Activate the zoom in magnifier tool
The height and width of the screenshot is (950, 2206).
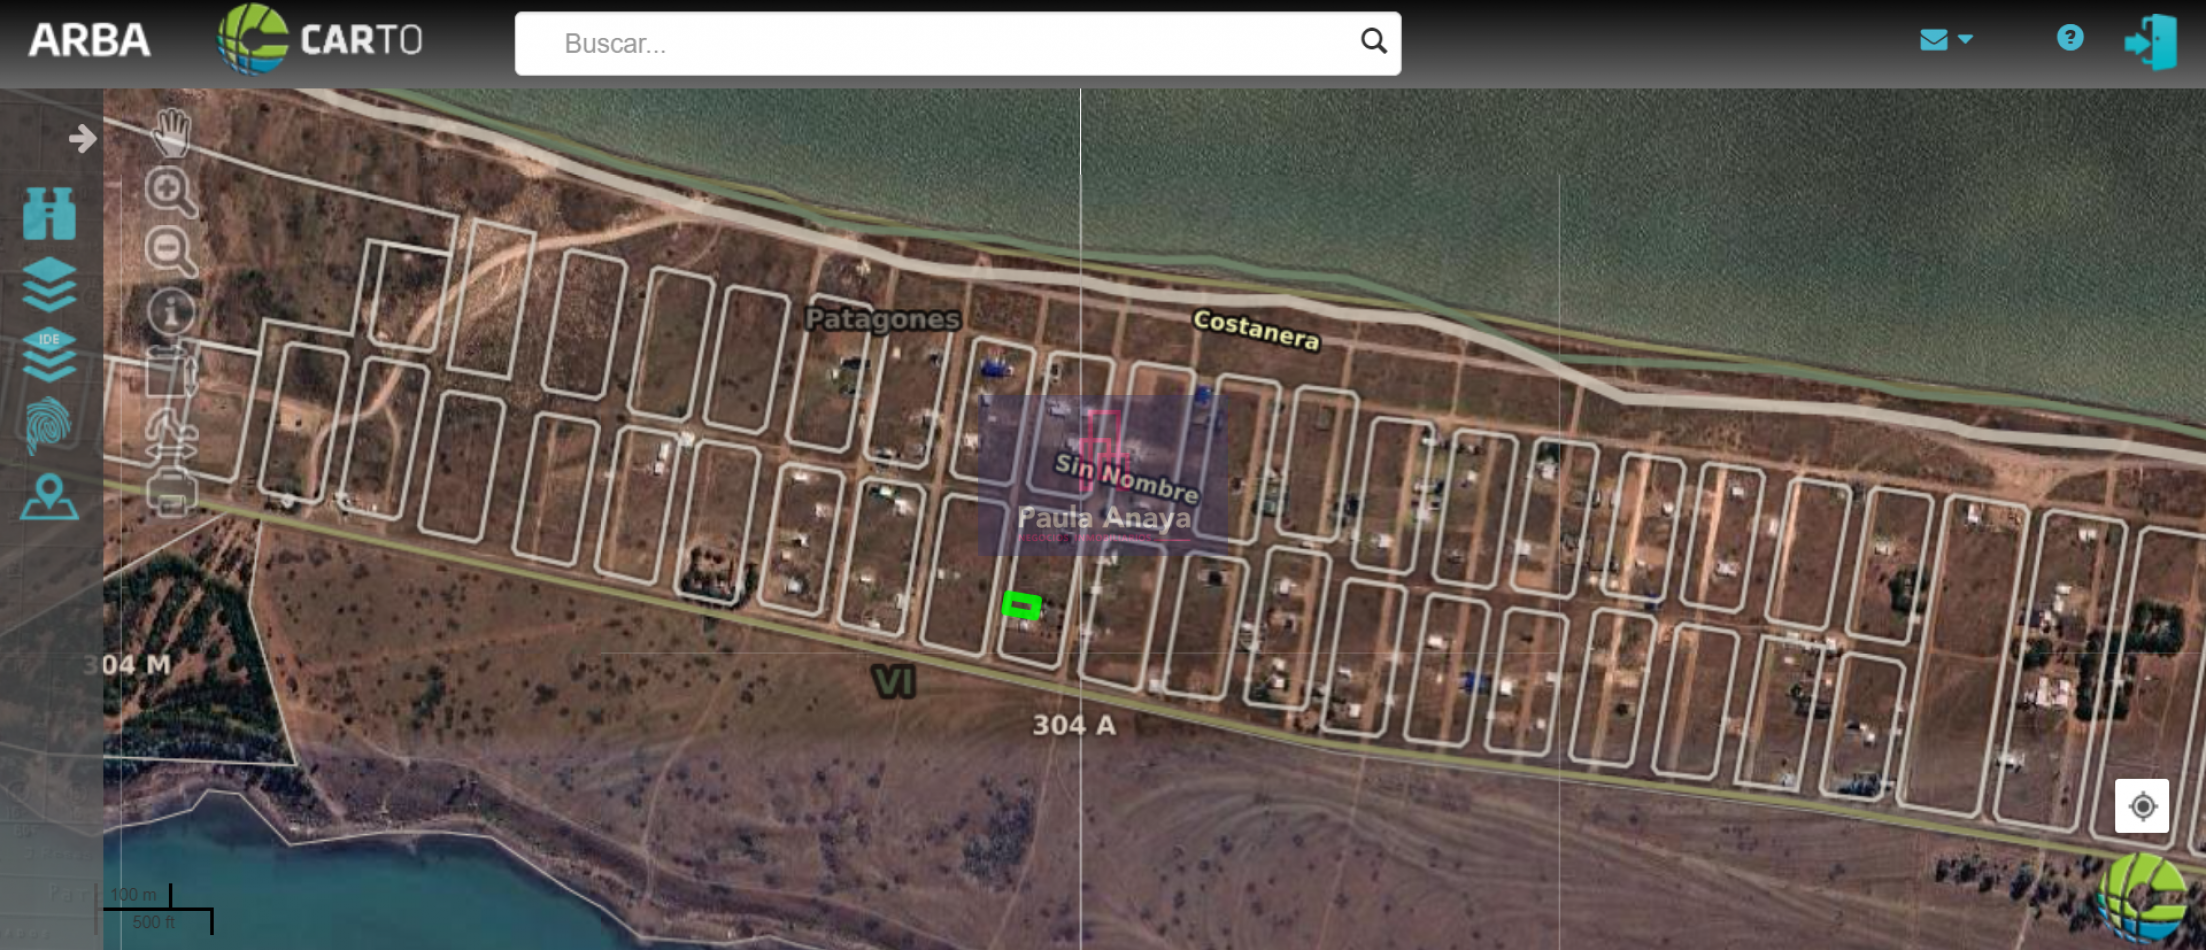click(x=170, y=191)
